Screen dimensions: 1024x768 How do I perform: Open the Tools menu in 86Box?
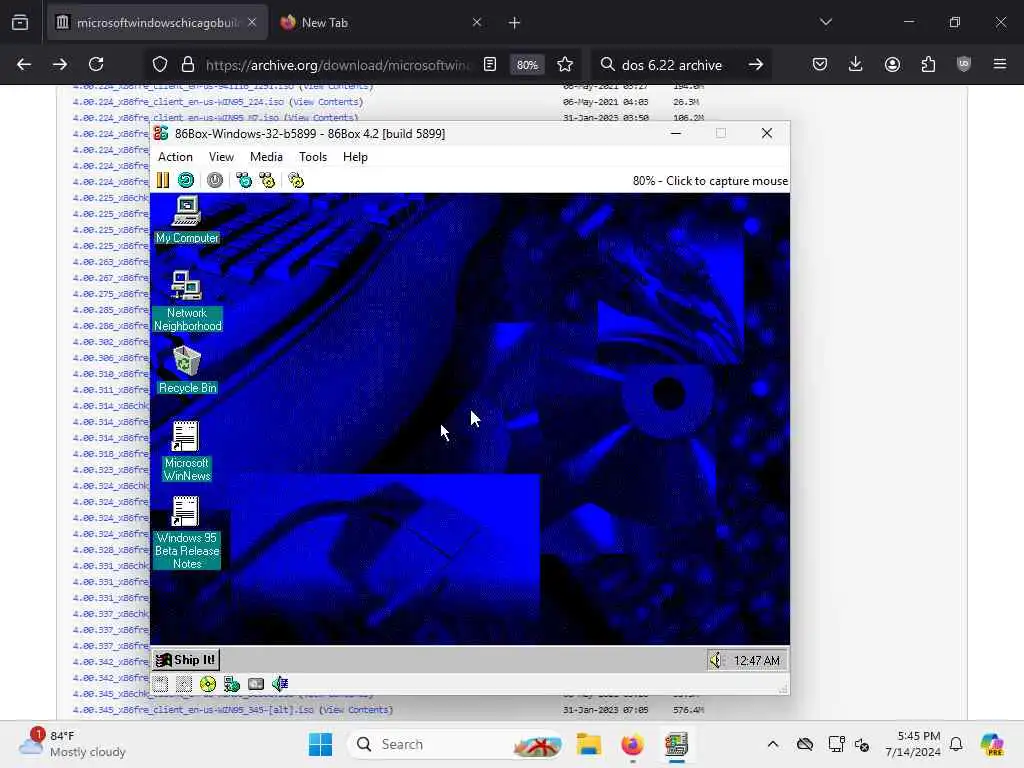tap(313, 157)
